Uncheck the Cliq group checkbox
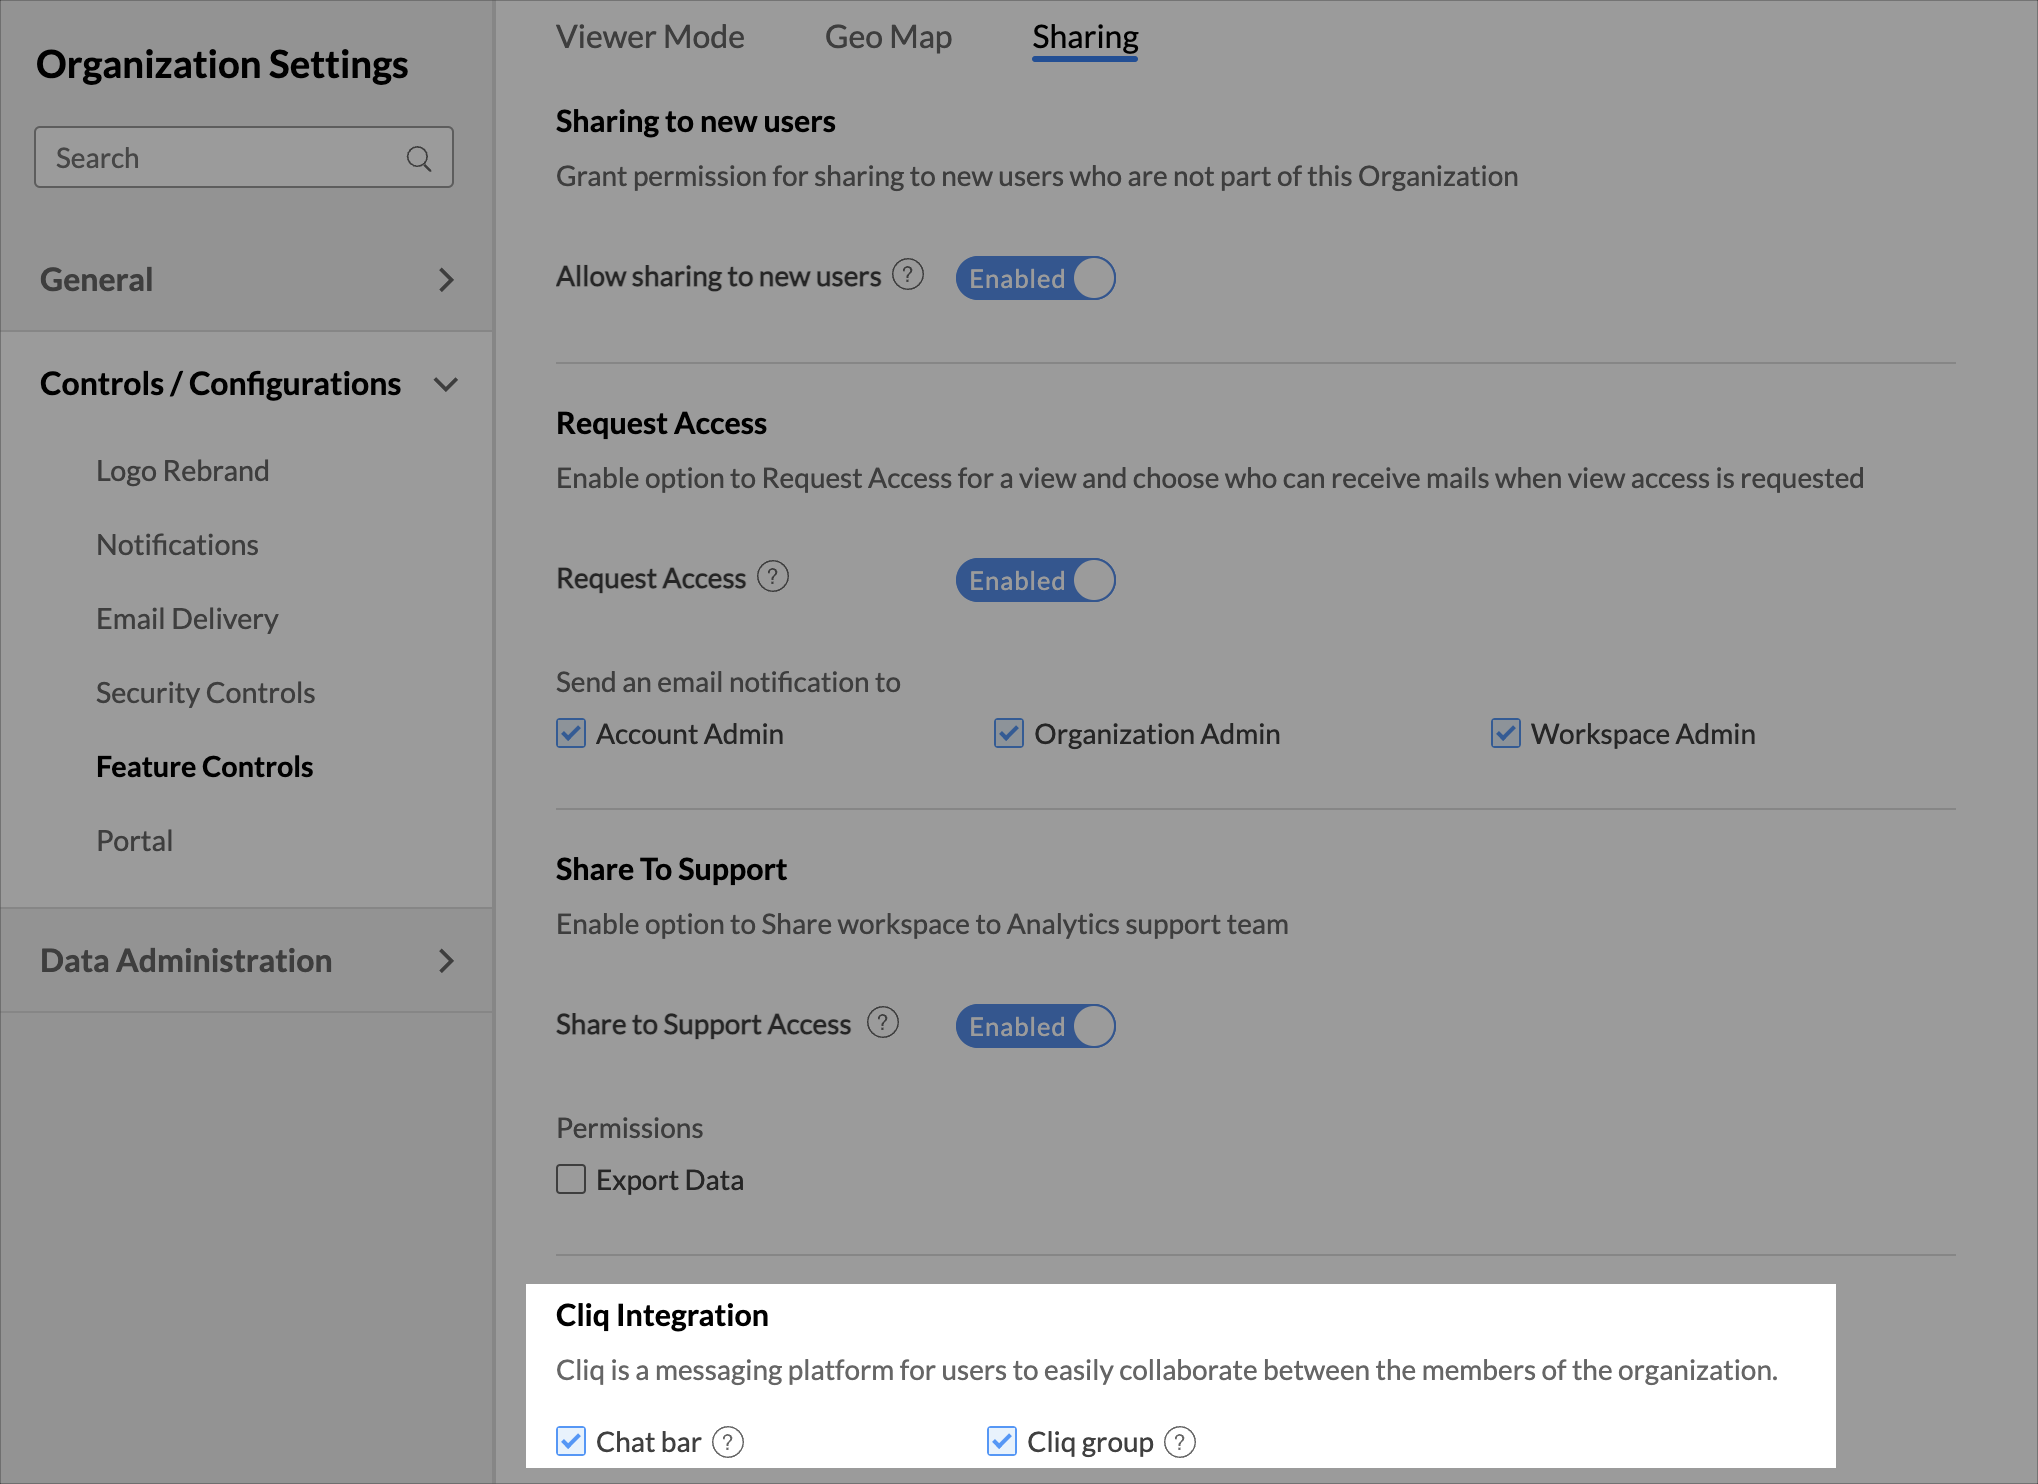This screenshot has height=1484, width=2038. tap(1001, 1441)
